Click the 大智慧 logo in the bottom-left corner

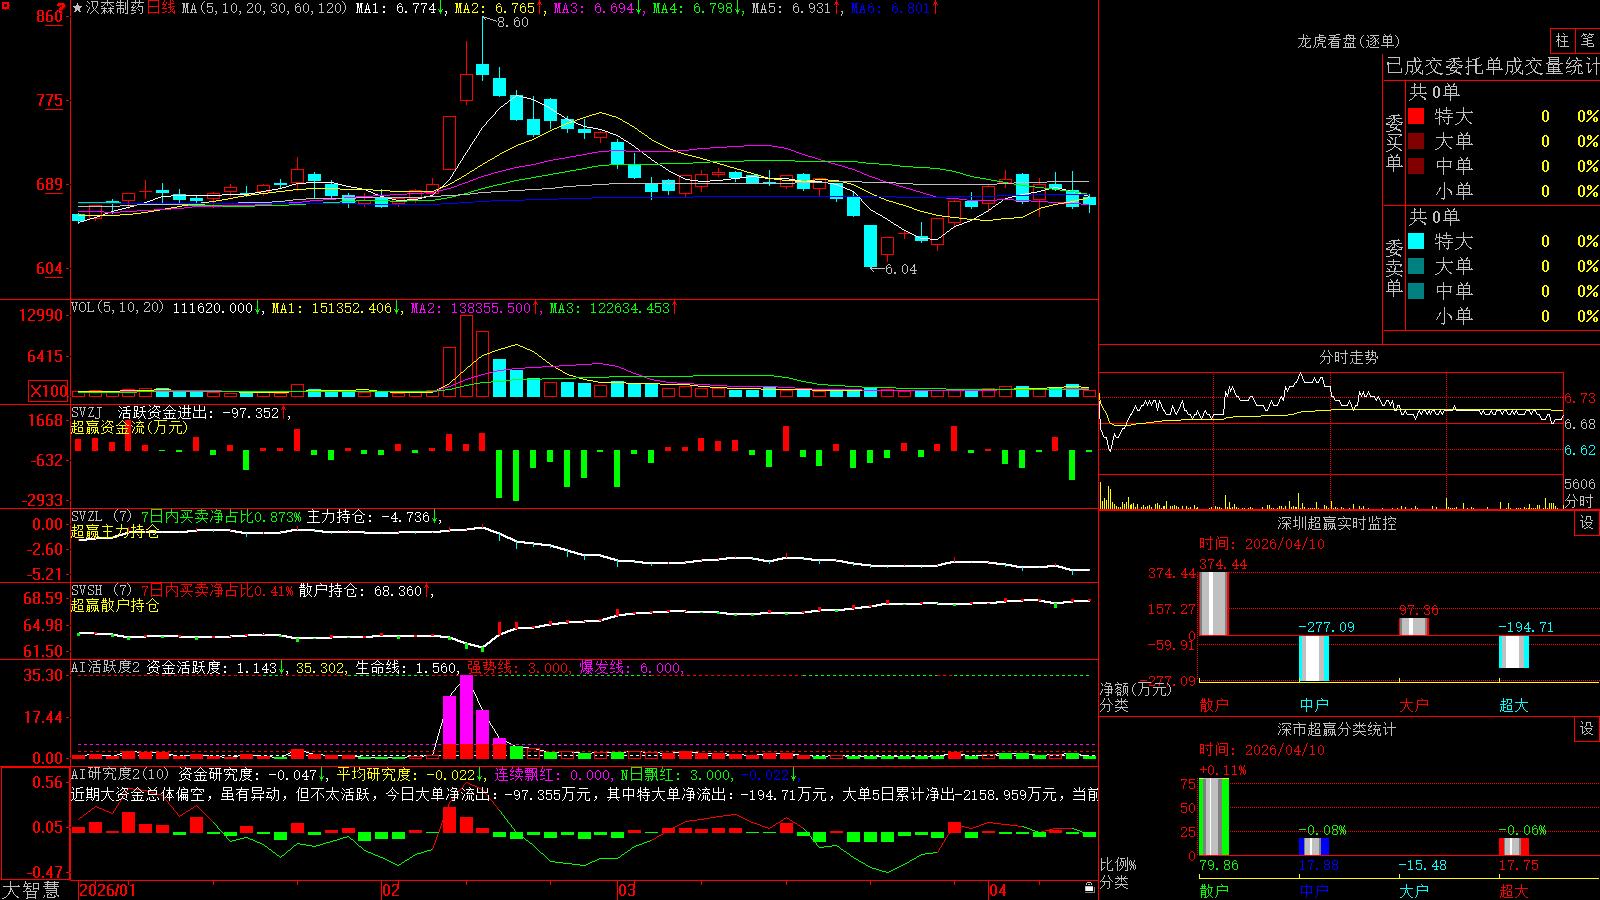pos(31,890)
